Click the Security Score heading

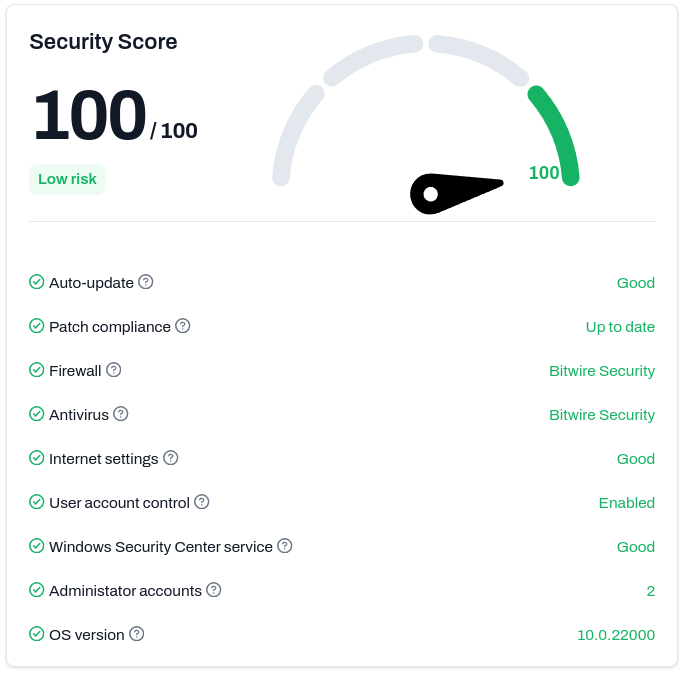pyautogui.click(x=103, y=42)
